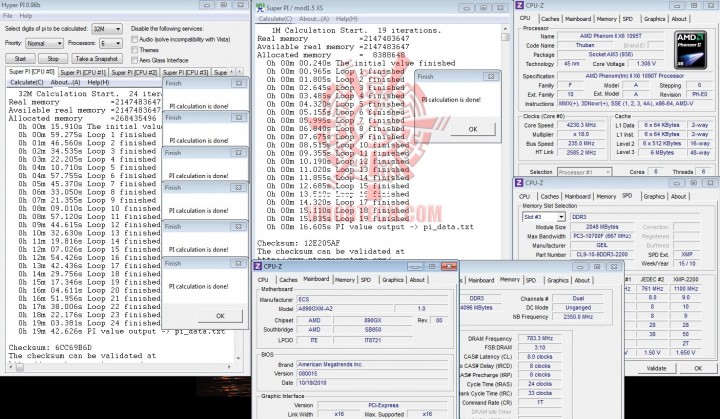Select the SPD tab in the CPU-Z Mainboard window
Image resolution: width=720 pixels, height=419 pixels.
366,280
